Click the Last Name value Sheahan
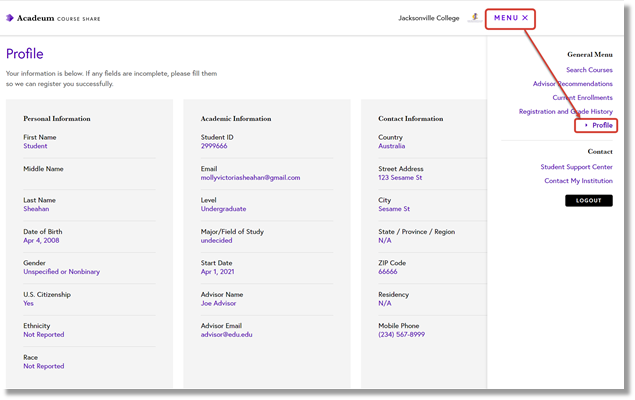635x400 pixels. click(x=39, y=209)
